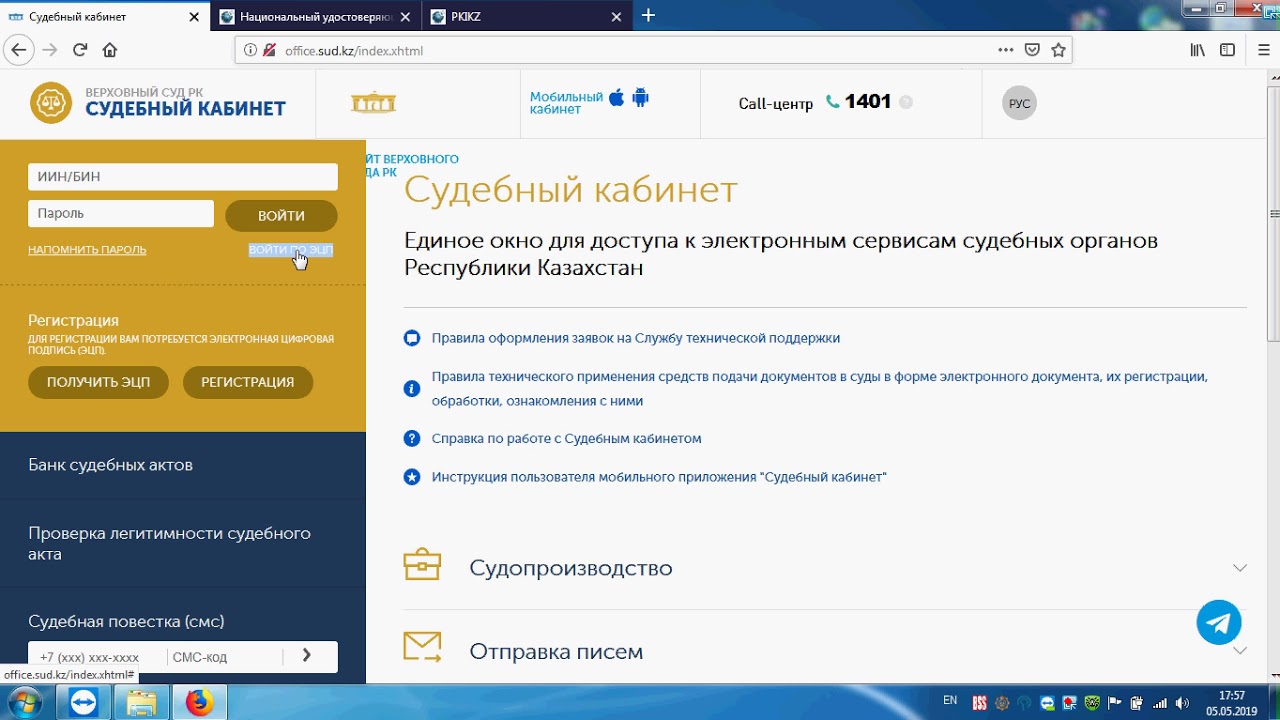
Task: Click the BSS tray icon
Action: pyautogui.click(x=980, y=703)
